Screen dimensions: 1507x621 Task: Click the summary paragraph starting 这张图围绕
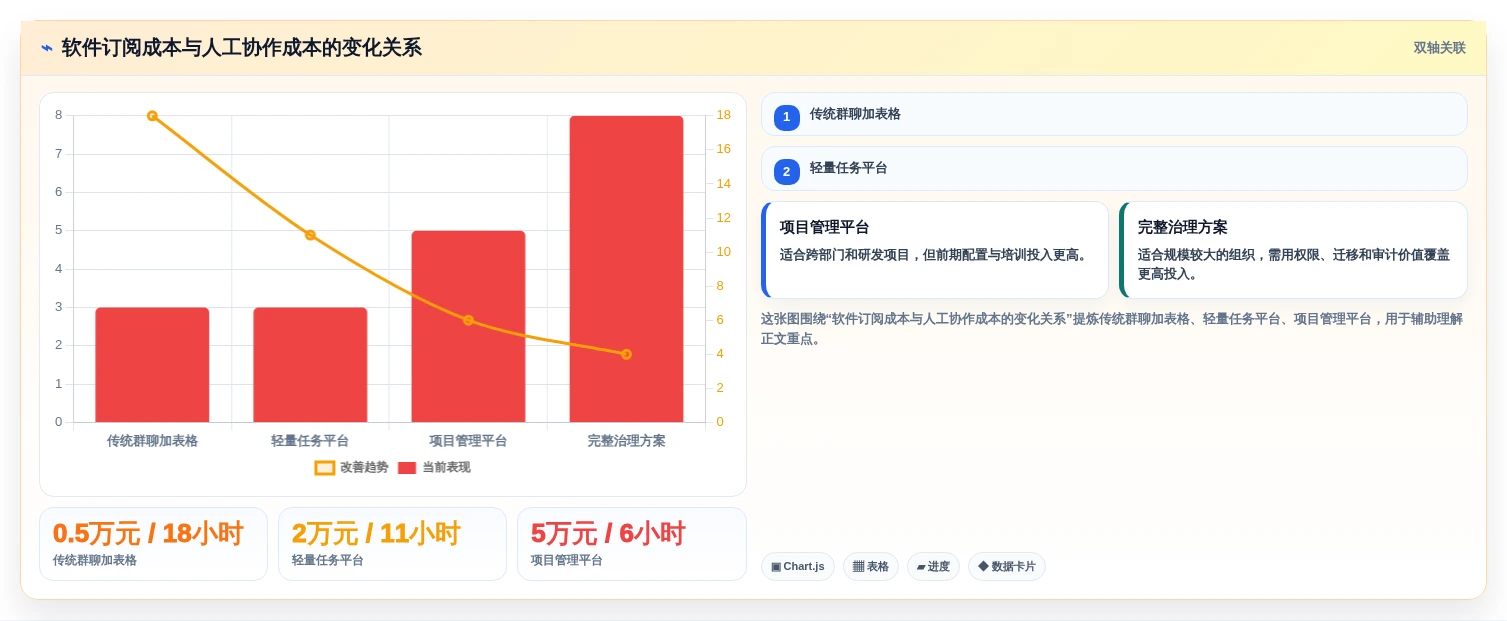(x=1112, y=329)
